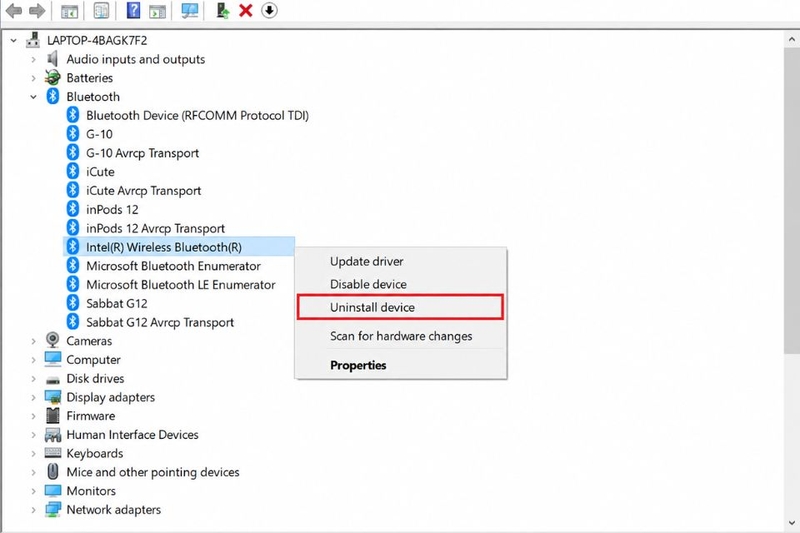Click the Firmware chip icon
The width and height of the screenshot is (800, 533).
click(x=53, y=416)
